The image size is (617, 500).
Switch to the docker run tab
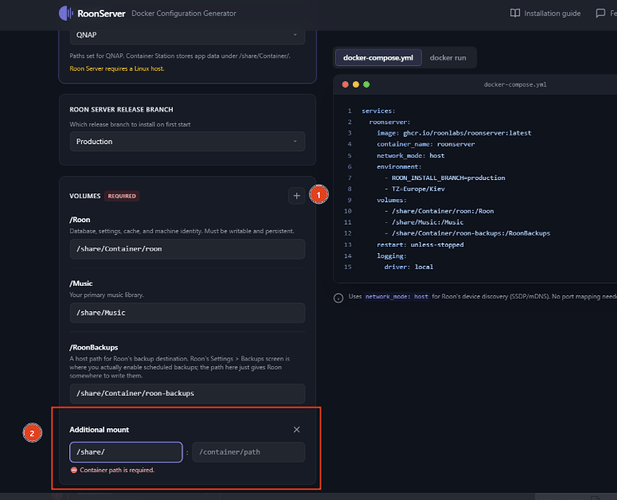448,58
